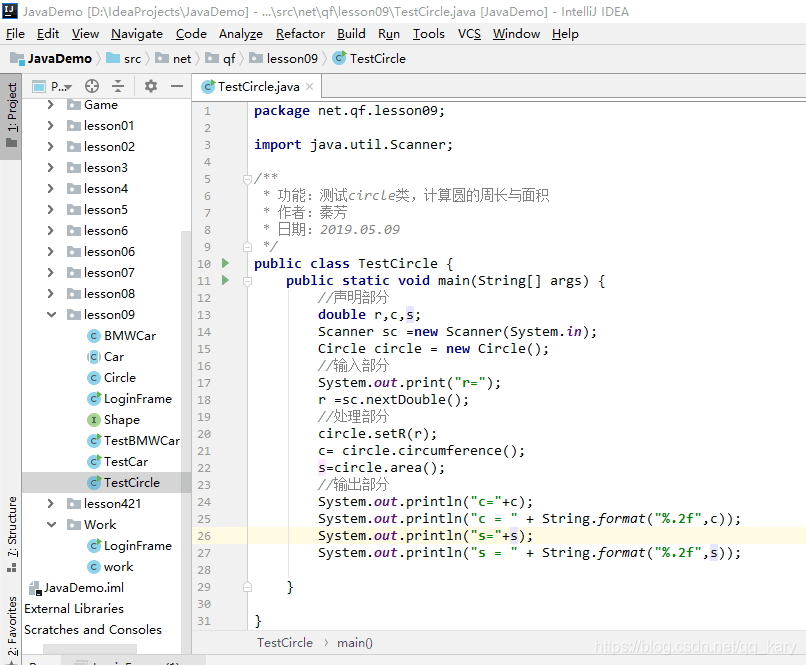
Task: Run class TestCircle via line 10 gutter arrow
Action: click(x=225, y=263)
